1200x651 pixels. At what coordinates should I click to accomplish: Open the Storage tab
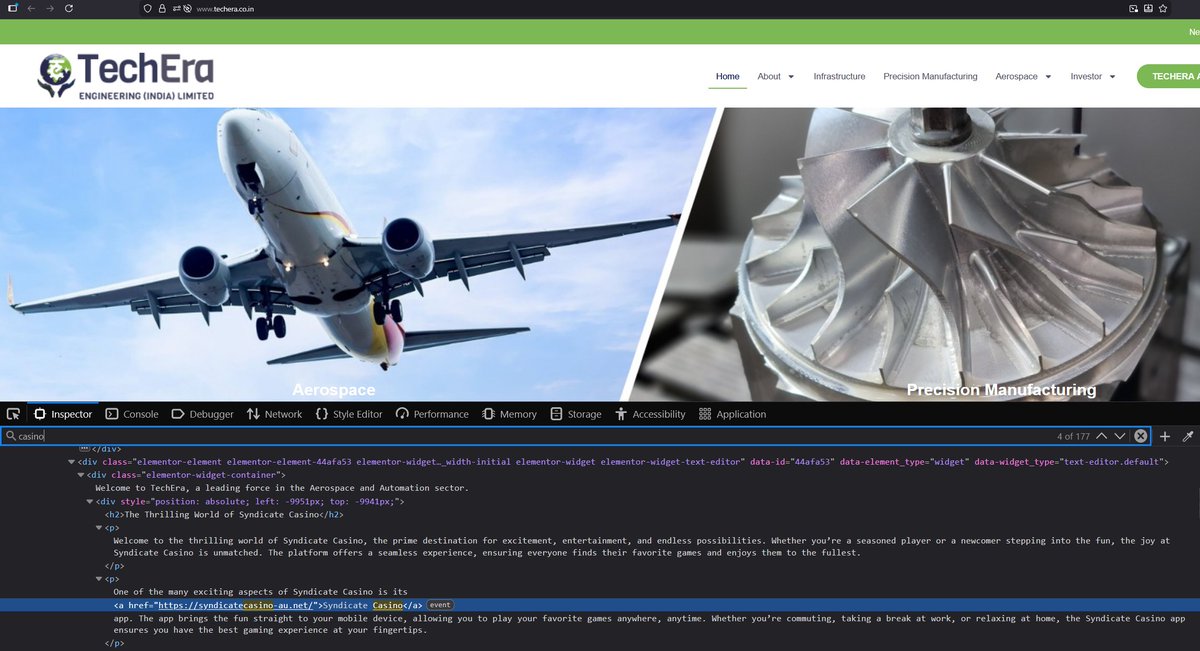[576, 414]
